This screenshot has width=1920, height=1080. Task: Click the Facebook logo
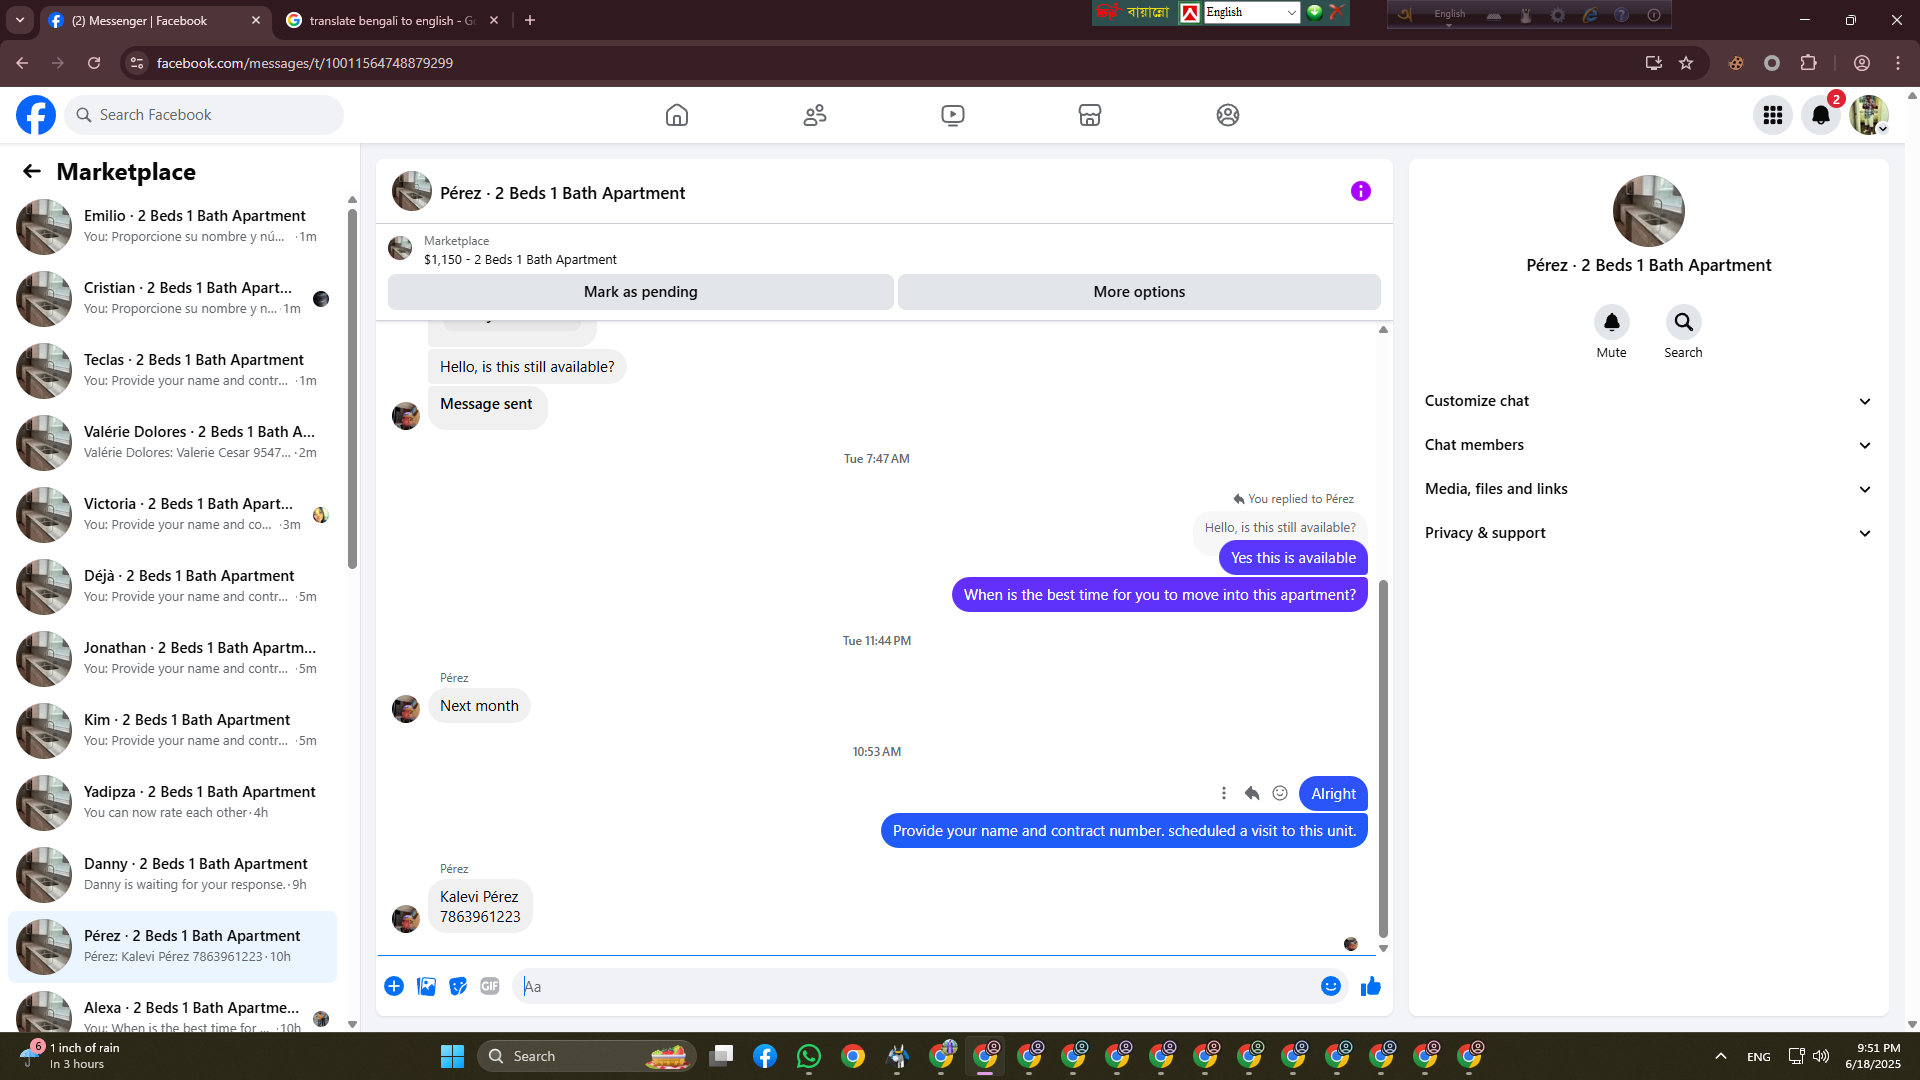pyautogui.click(x=36, y=115)
